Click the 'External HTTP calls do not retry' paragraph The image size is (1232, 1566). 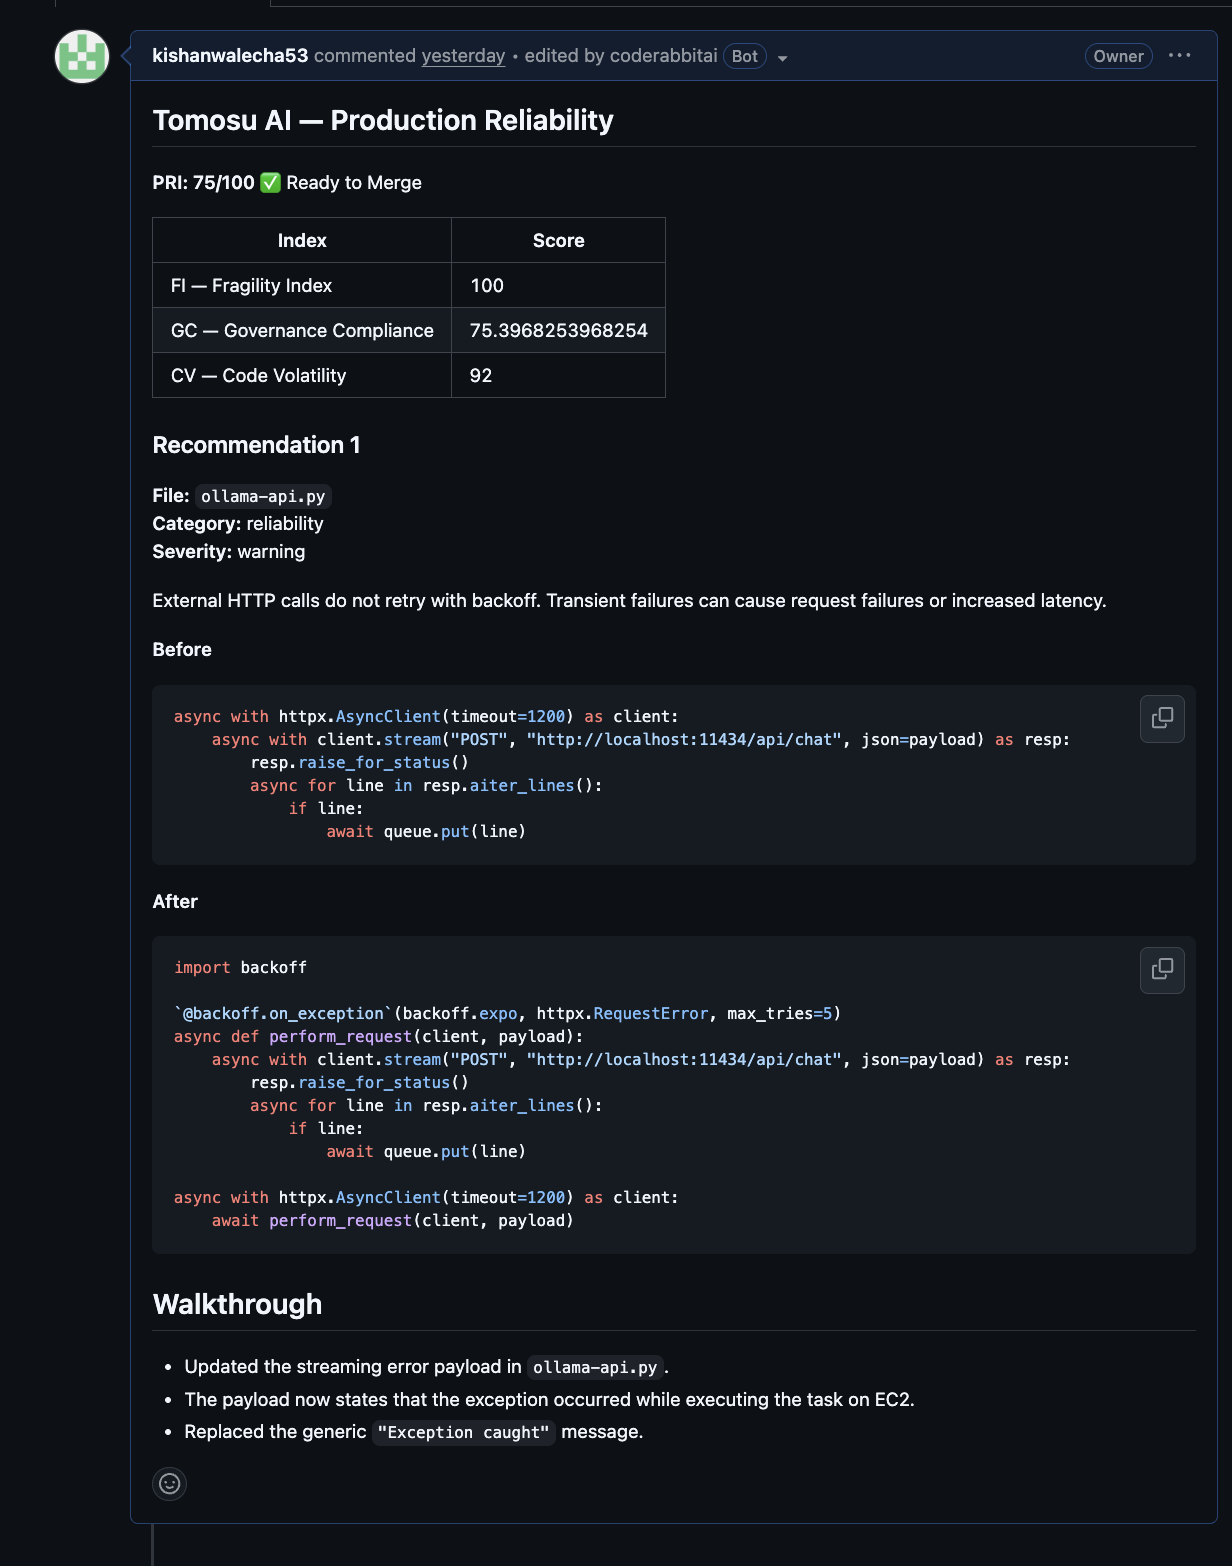click(629, 601)
